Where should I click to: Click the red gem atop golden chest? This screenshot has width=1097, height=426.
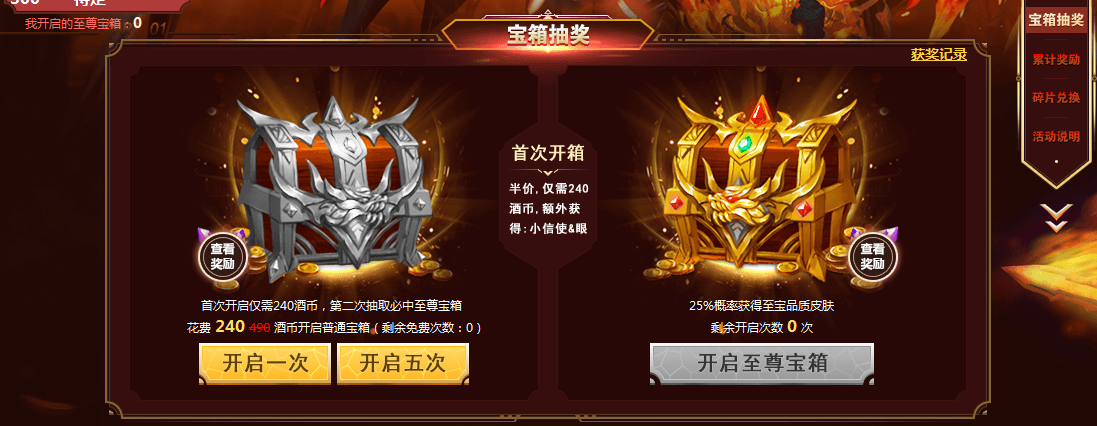click(760, 108)
